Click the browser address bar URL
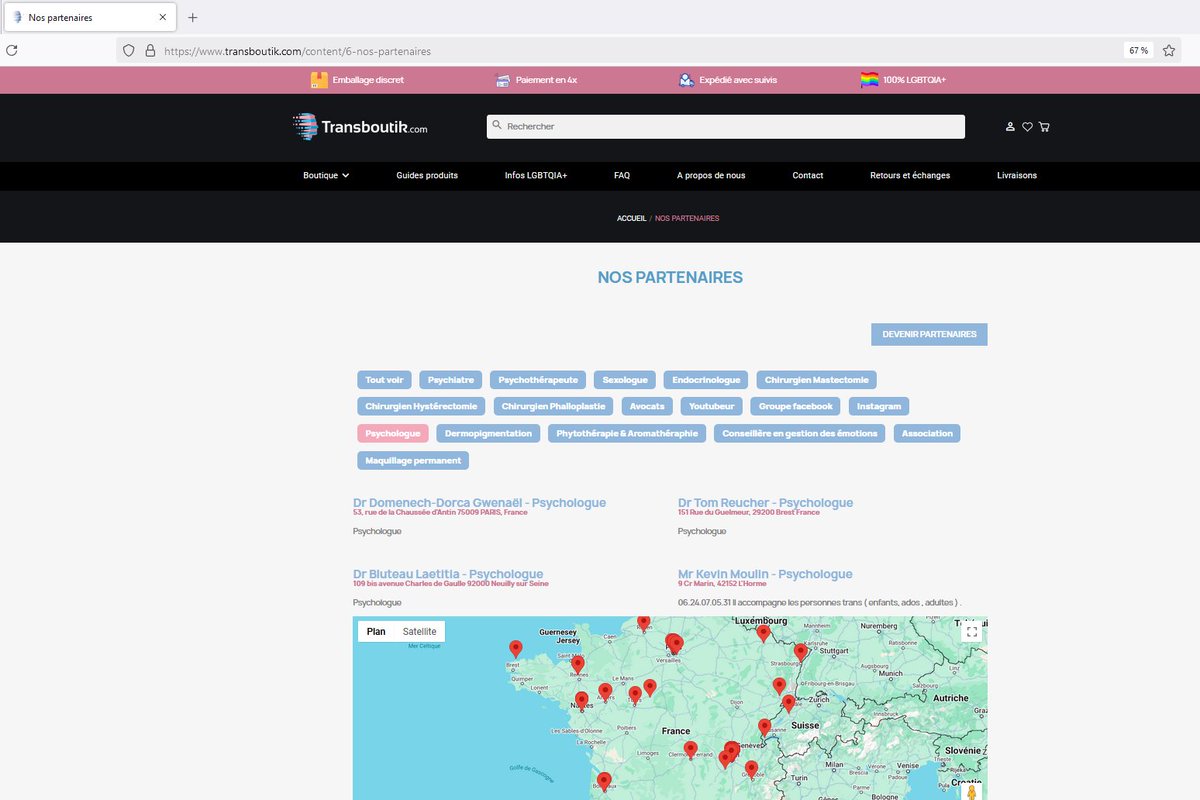Screen dimensions: 1200x800 pos(297,50)
